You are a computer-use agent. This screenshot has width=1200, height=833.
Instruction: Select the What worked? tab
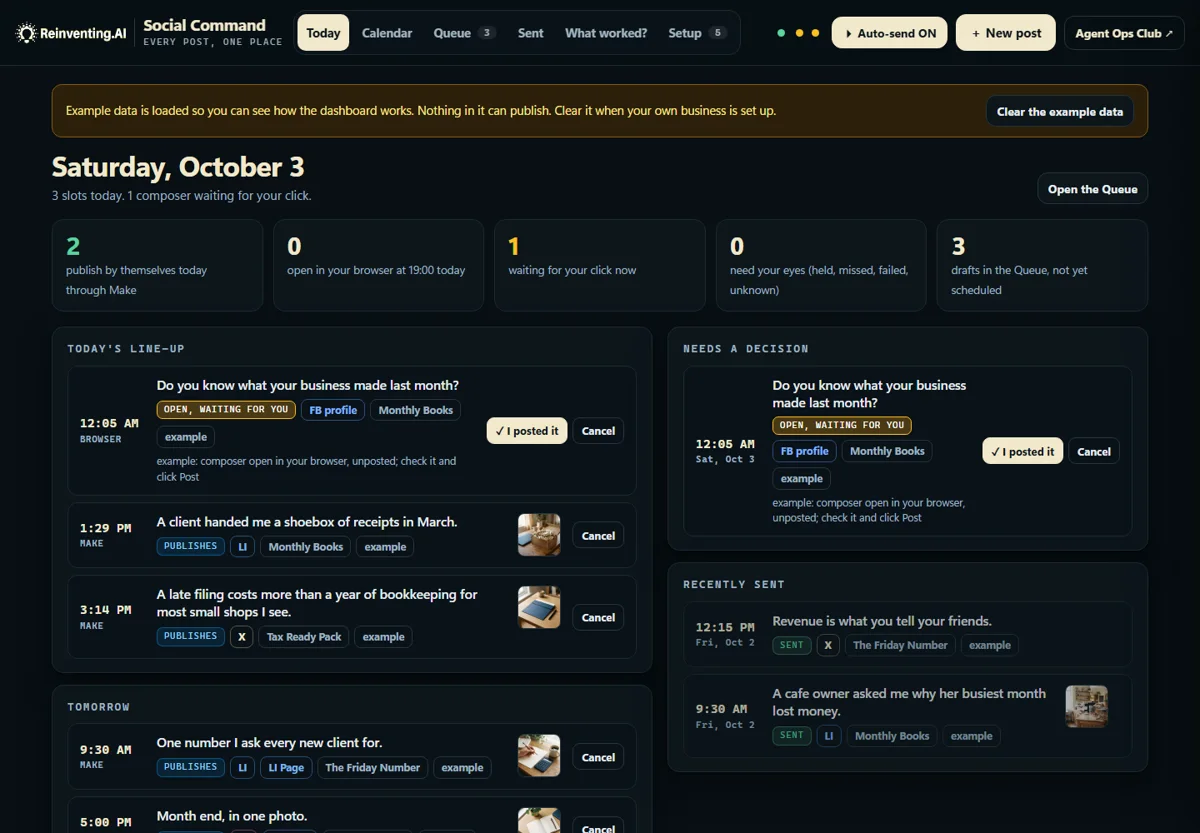(606, 33)
